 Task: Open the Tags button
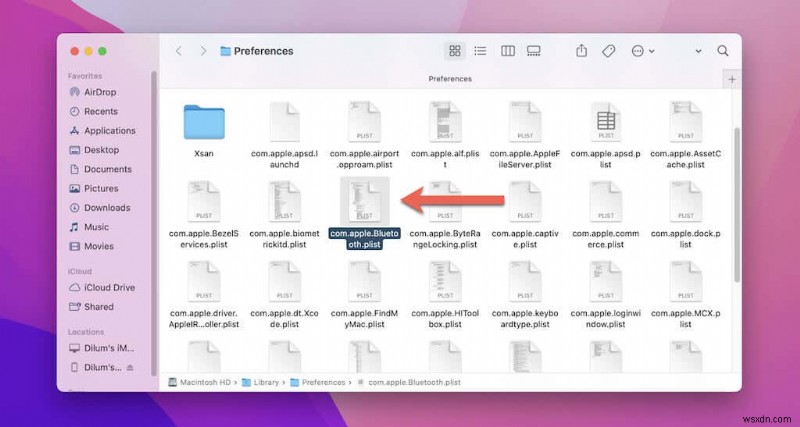608,51
